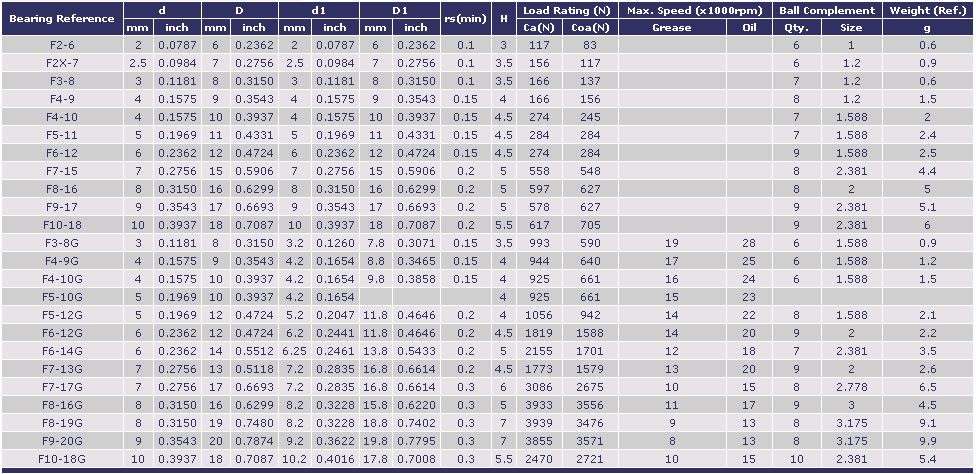This screenshot has width=976, height=474.
Task: Click the F9-20G bearing reference
Action: [x=62, y=440]
